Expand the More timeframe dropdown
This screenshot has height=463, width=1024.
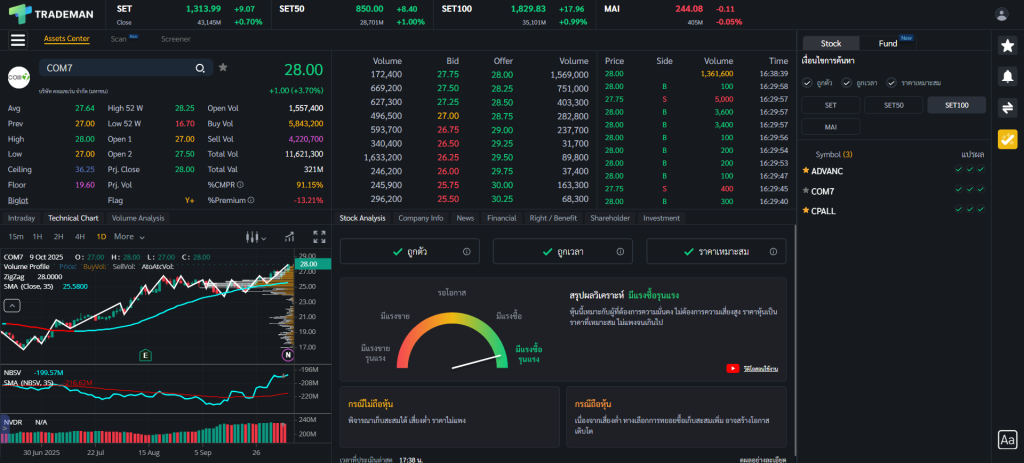(128, 237)
